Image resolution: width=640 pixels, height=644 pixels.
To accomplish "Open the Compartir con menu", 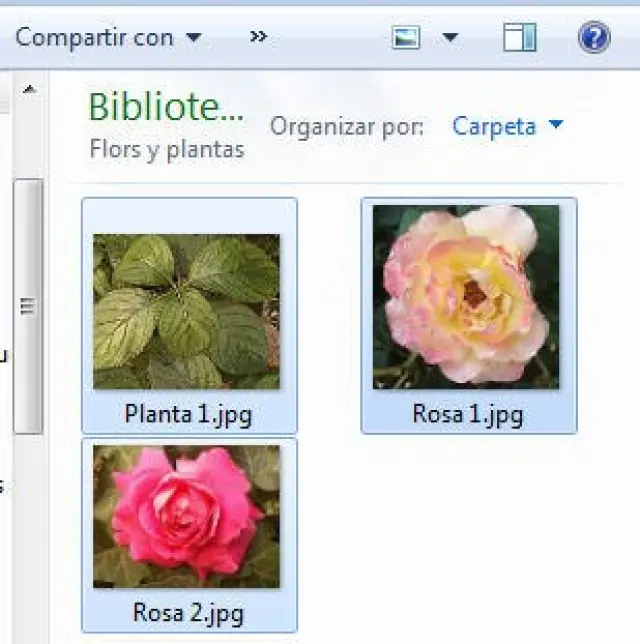I will pyautogui.click(x=95, y=38).
